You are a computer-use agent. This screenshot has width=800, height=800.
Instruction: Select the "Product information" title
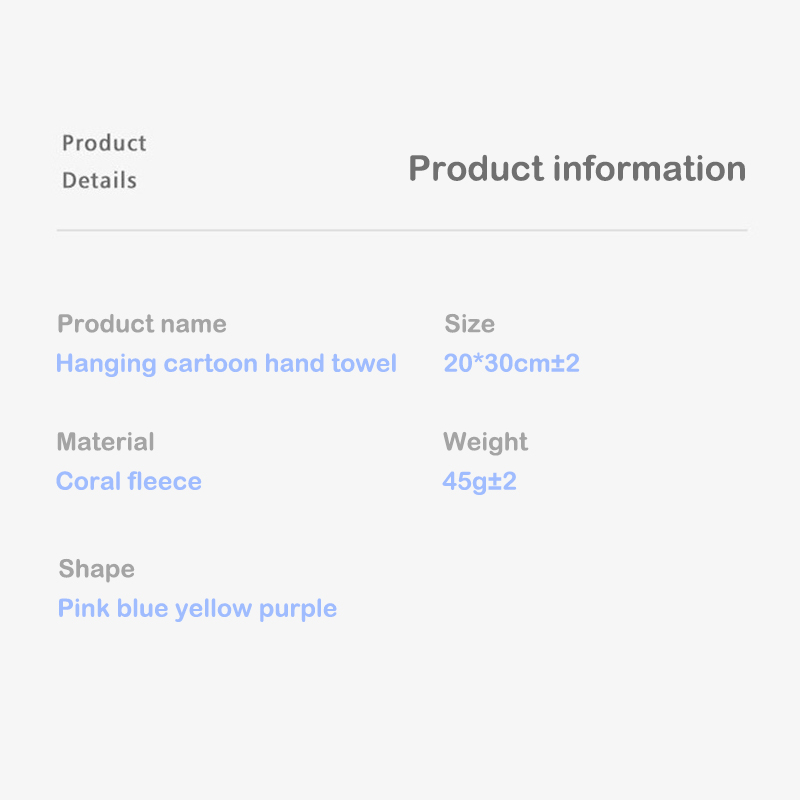[x=577, y=168]
